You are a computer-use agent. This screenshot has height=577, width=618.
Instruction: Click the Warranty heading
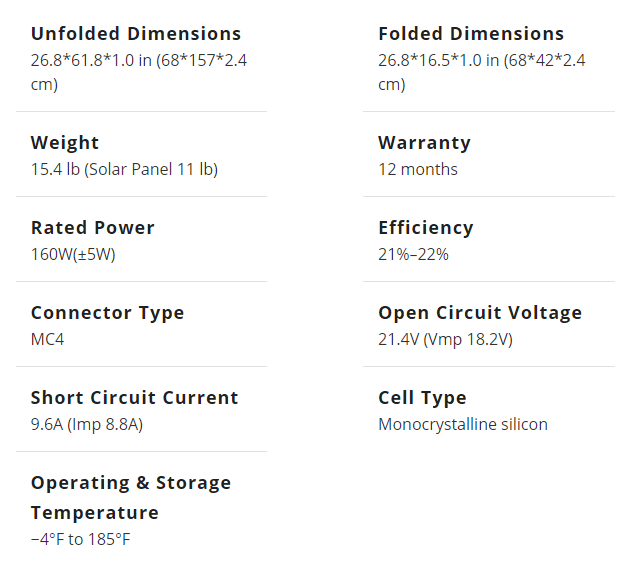click(424, 143)
